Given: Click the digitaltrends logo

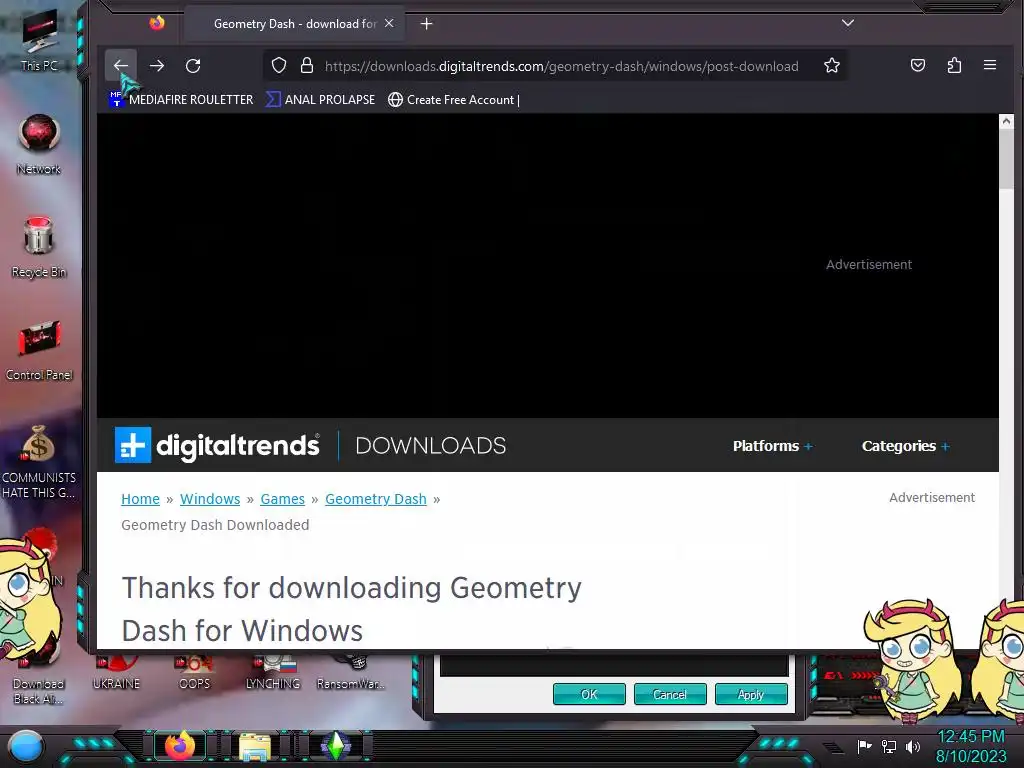Looking at the screenshot, I should click(x=217, y=445).
